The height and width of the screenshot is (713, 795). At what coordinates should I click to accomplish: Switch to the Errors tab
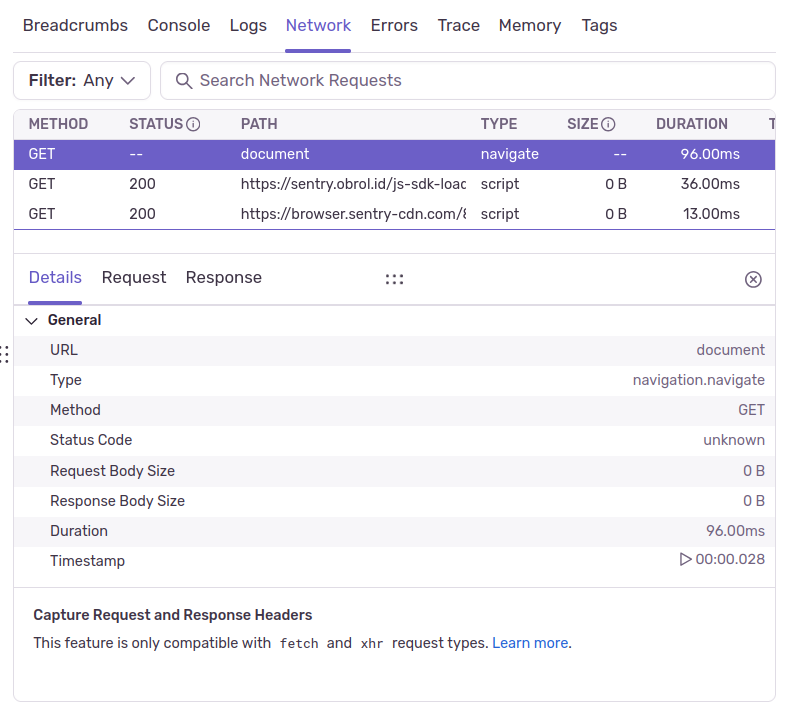394,26
